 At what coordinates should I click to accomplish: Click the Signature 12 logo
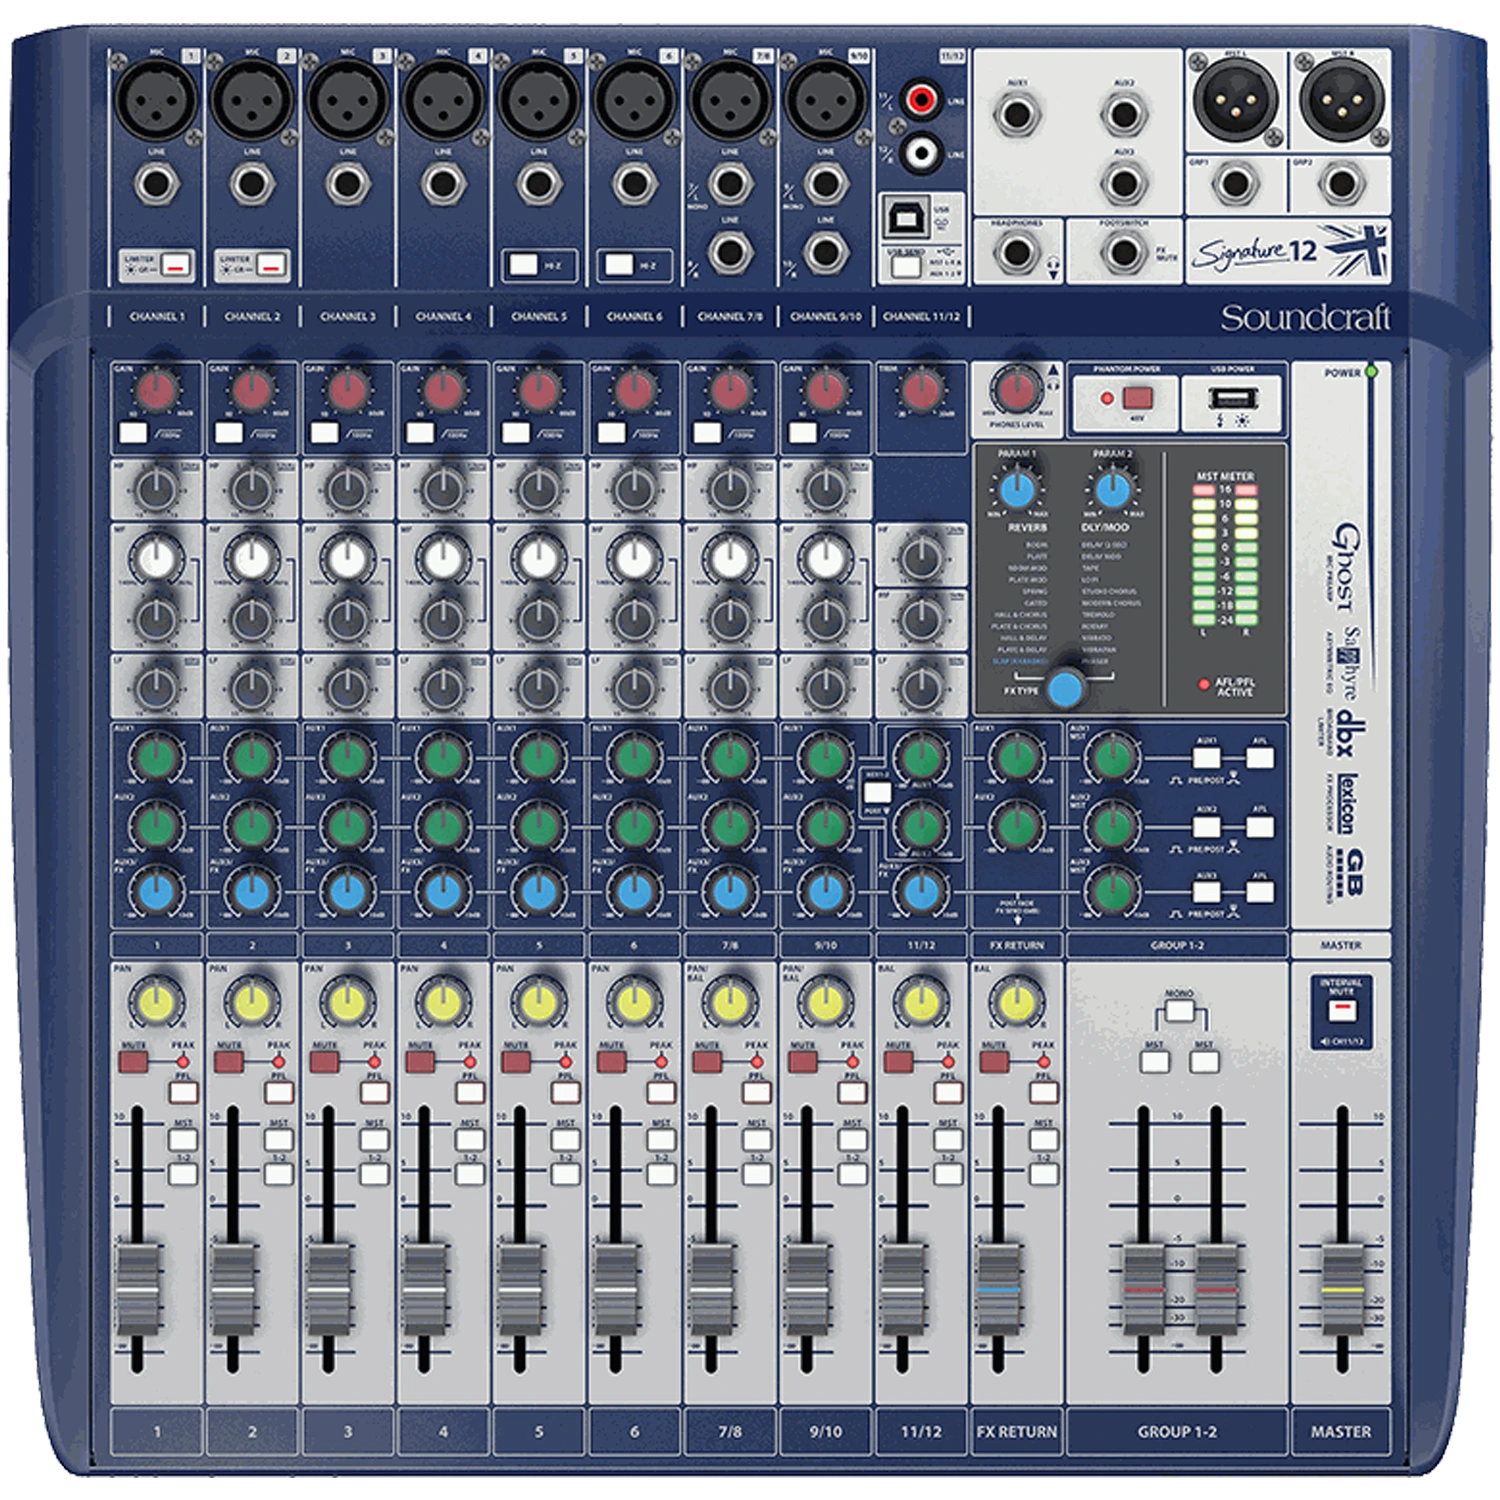pos(1289,250)
